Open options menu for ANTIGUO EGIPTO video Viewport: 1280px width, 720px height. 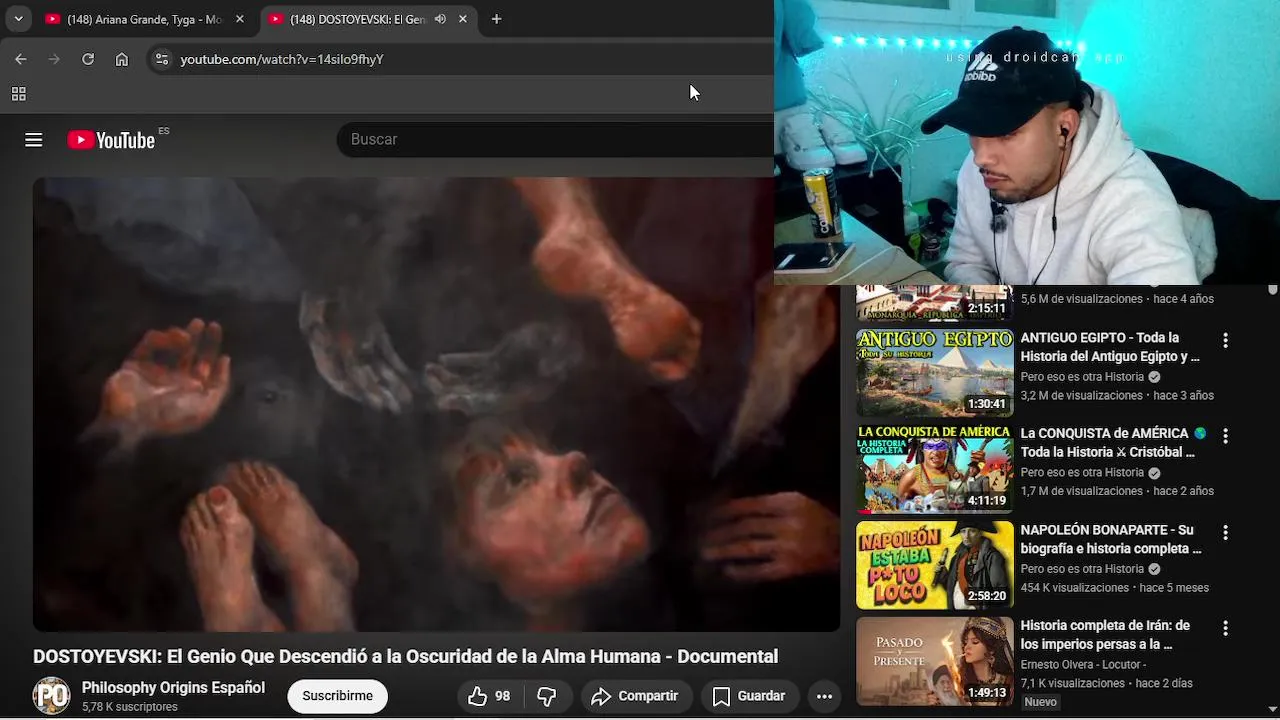click(1225, 340)
